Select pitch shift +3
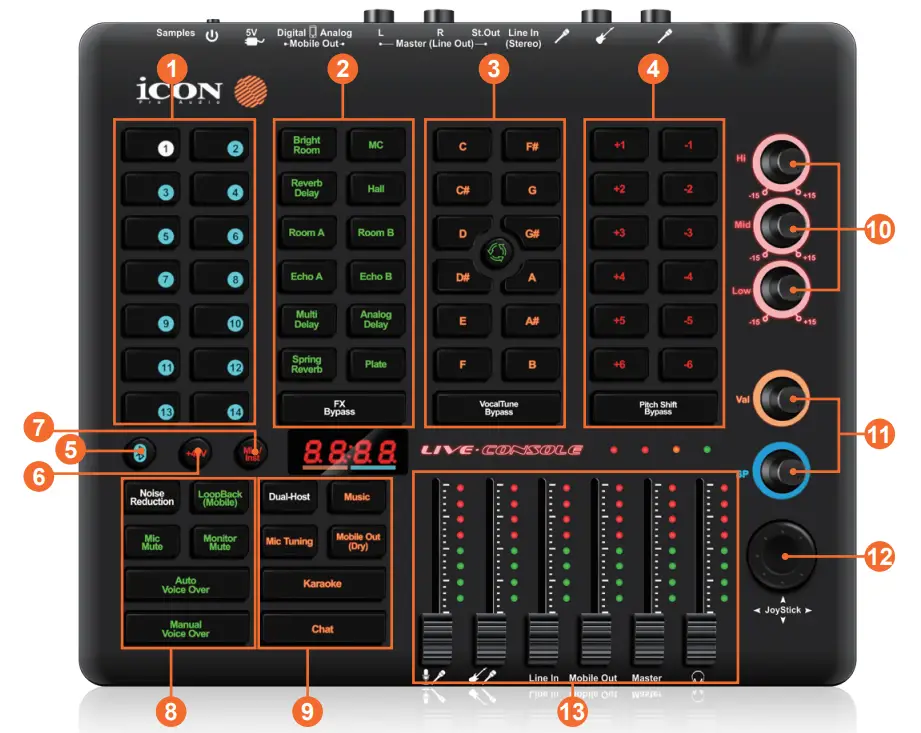This screenshot has height=733, width=921. pos(621,232)
